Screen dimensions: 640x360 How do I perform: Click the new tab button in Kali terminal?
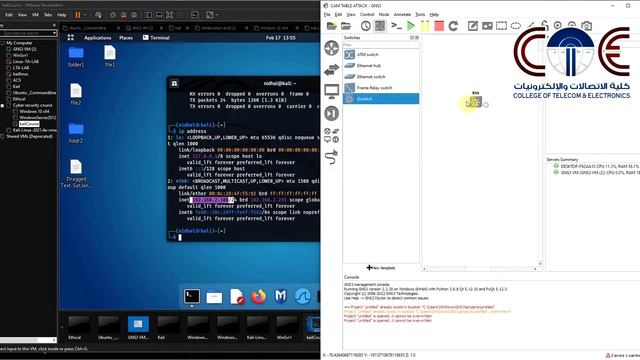(x=174, y=83)
